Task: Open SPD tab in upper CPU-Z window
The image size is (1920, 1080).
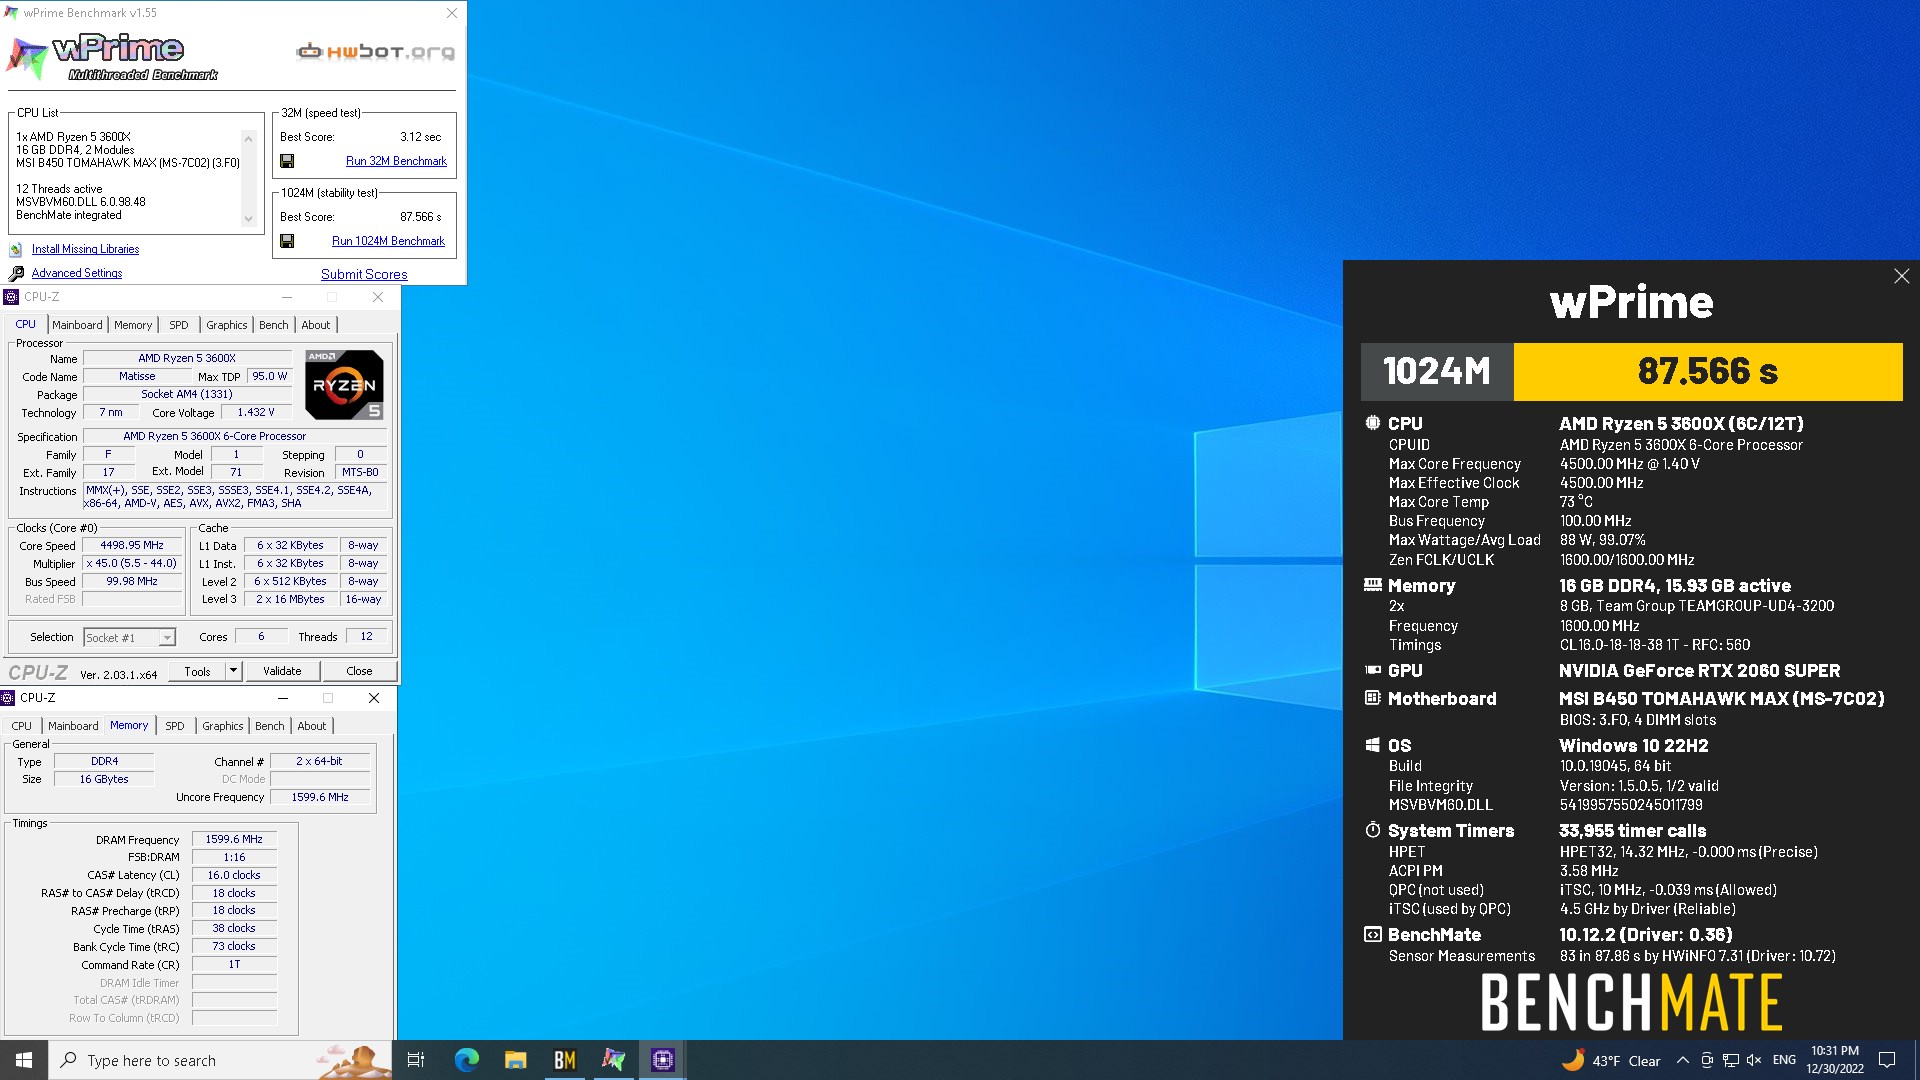Action: point(178,325)
